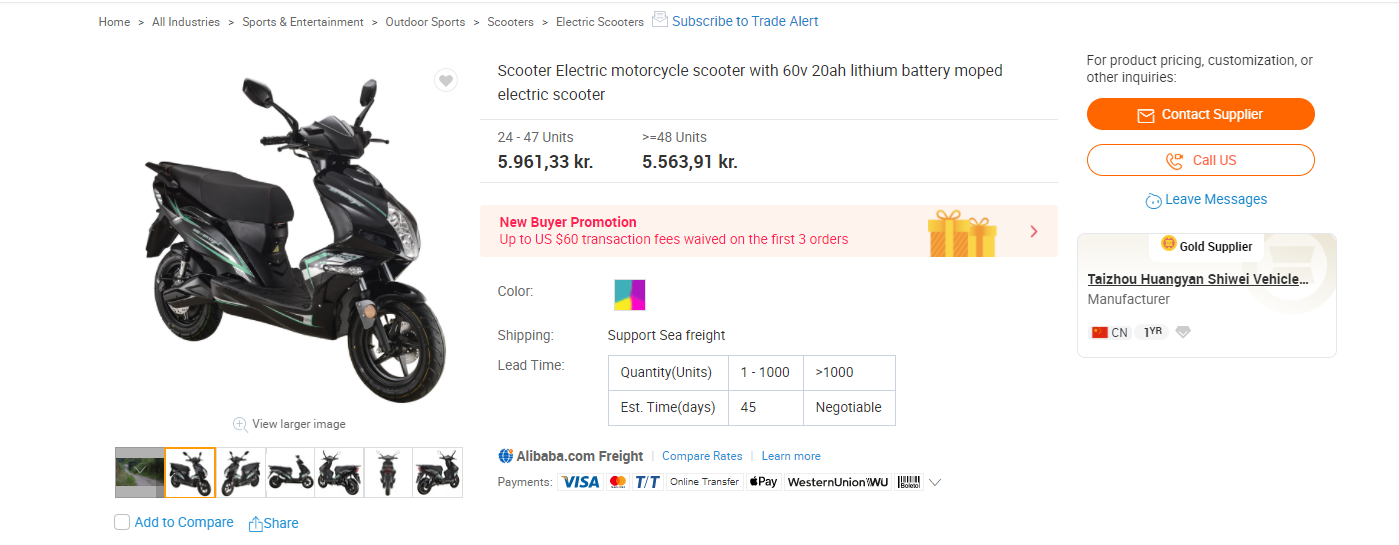Tick the Add to Compare checkbox

pyautogui.click(x=122, y=522)
